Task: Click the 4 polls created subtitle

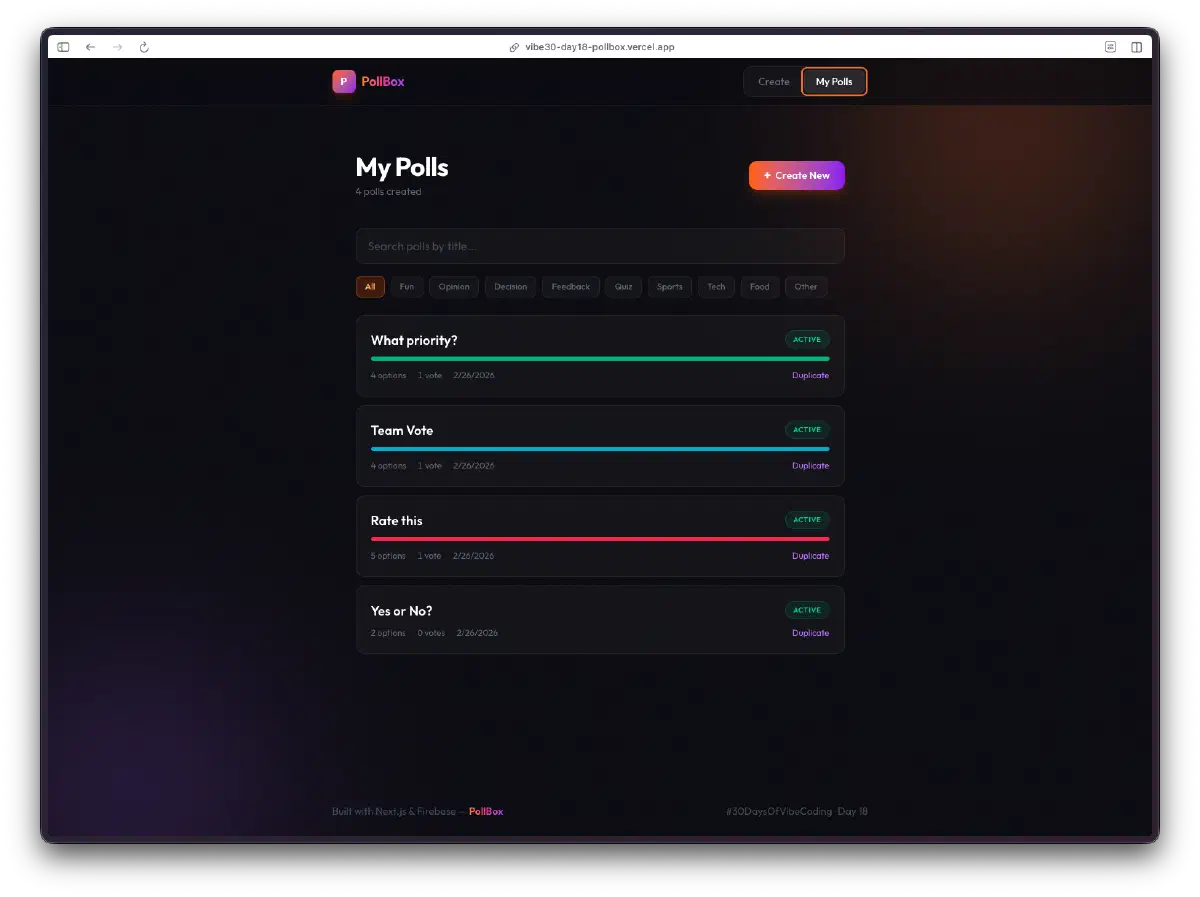Action: (x=389, y=192)
